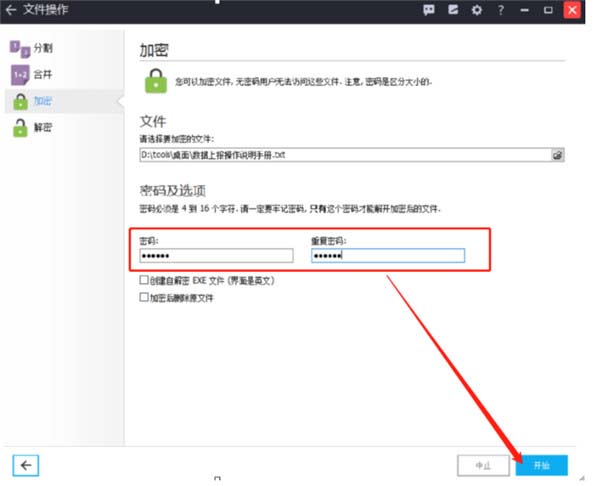Open help question mark icon
This screenshot has height=486, width=600.
501,10
